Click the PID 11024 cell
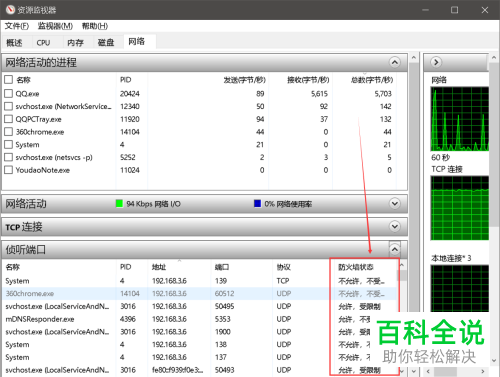The height and width of the screenshot is (377, 500). pyautogui.click(x=130, y=170)
